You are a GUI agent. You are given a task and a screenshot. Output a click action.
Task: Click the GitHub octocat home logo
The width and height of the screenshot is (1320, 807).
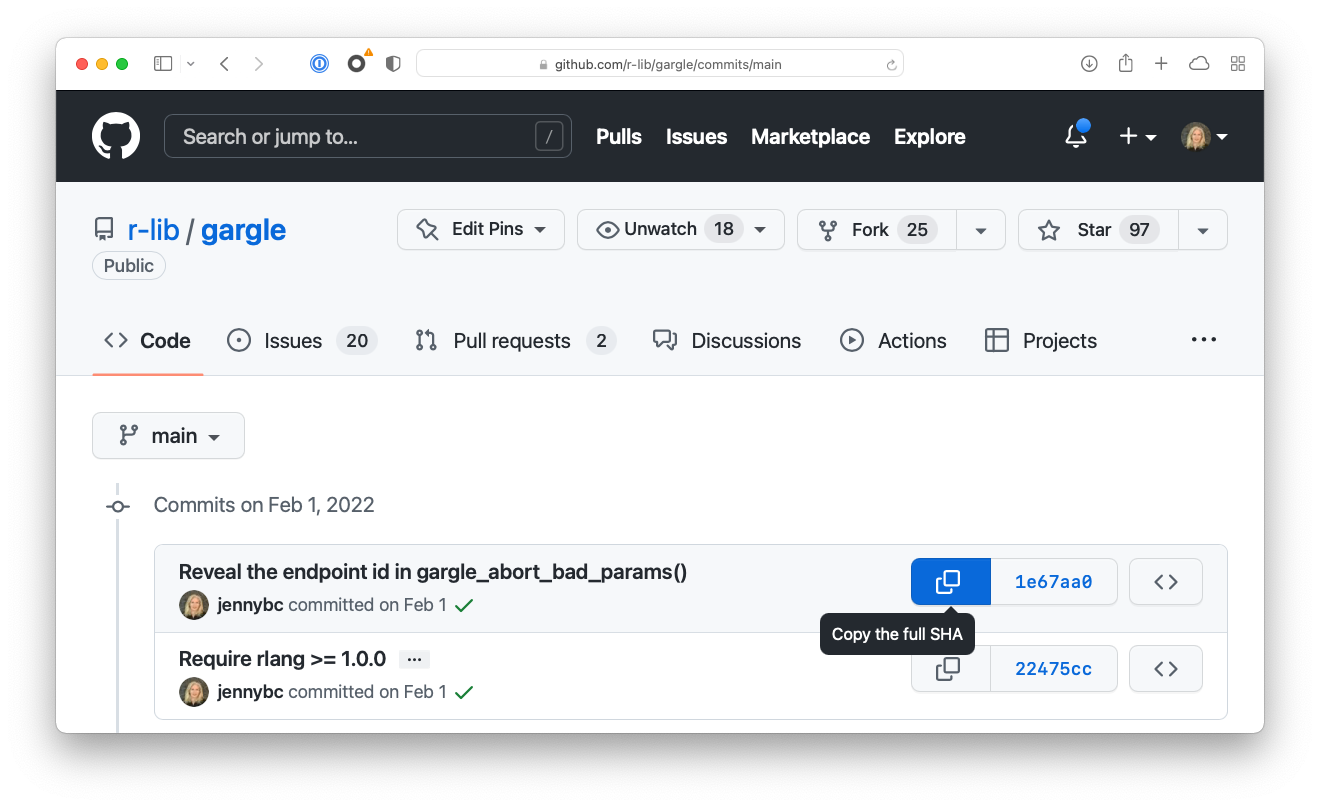pyautogui.click(x=115, y=136)
